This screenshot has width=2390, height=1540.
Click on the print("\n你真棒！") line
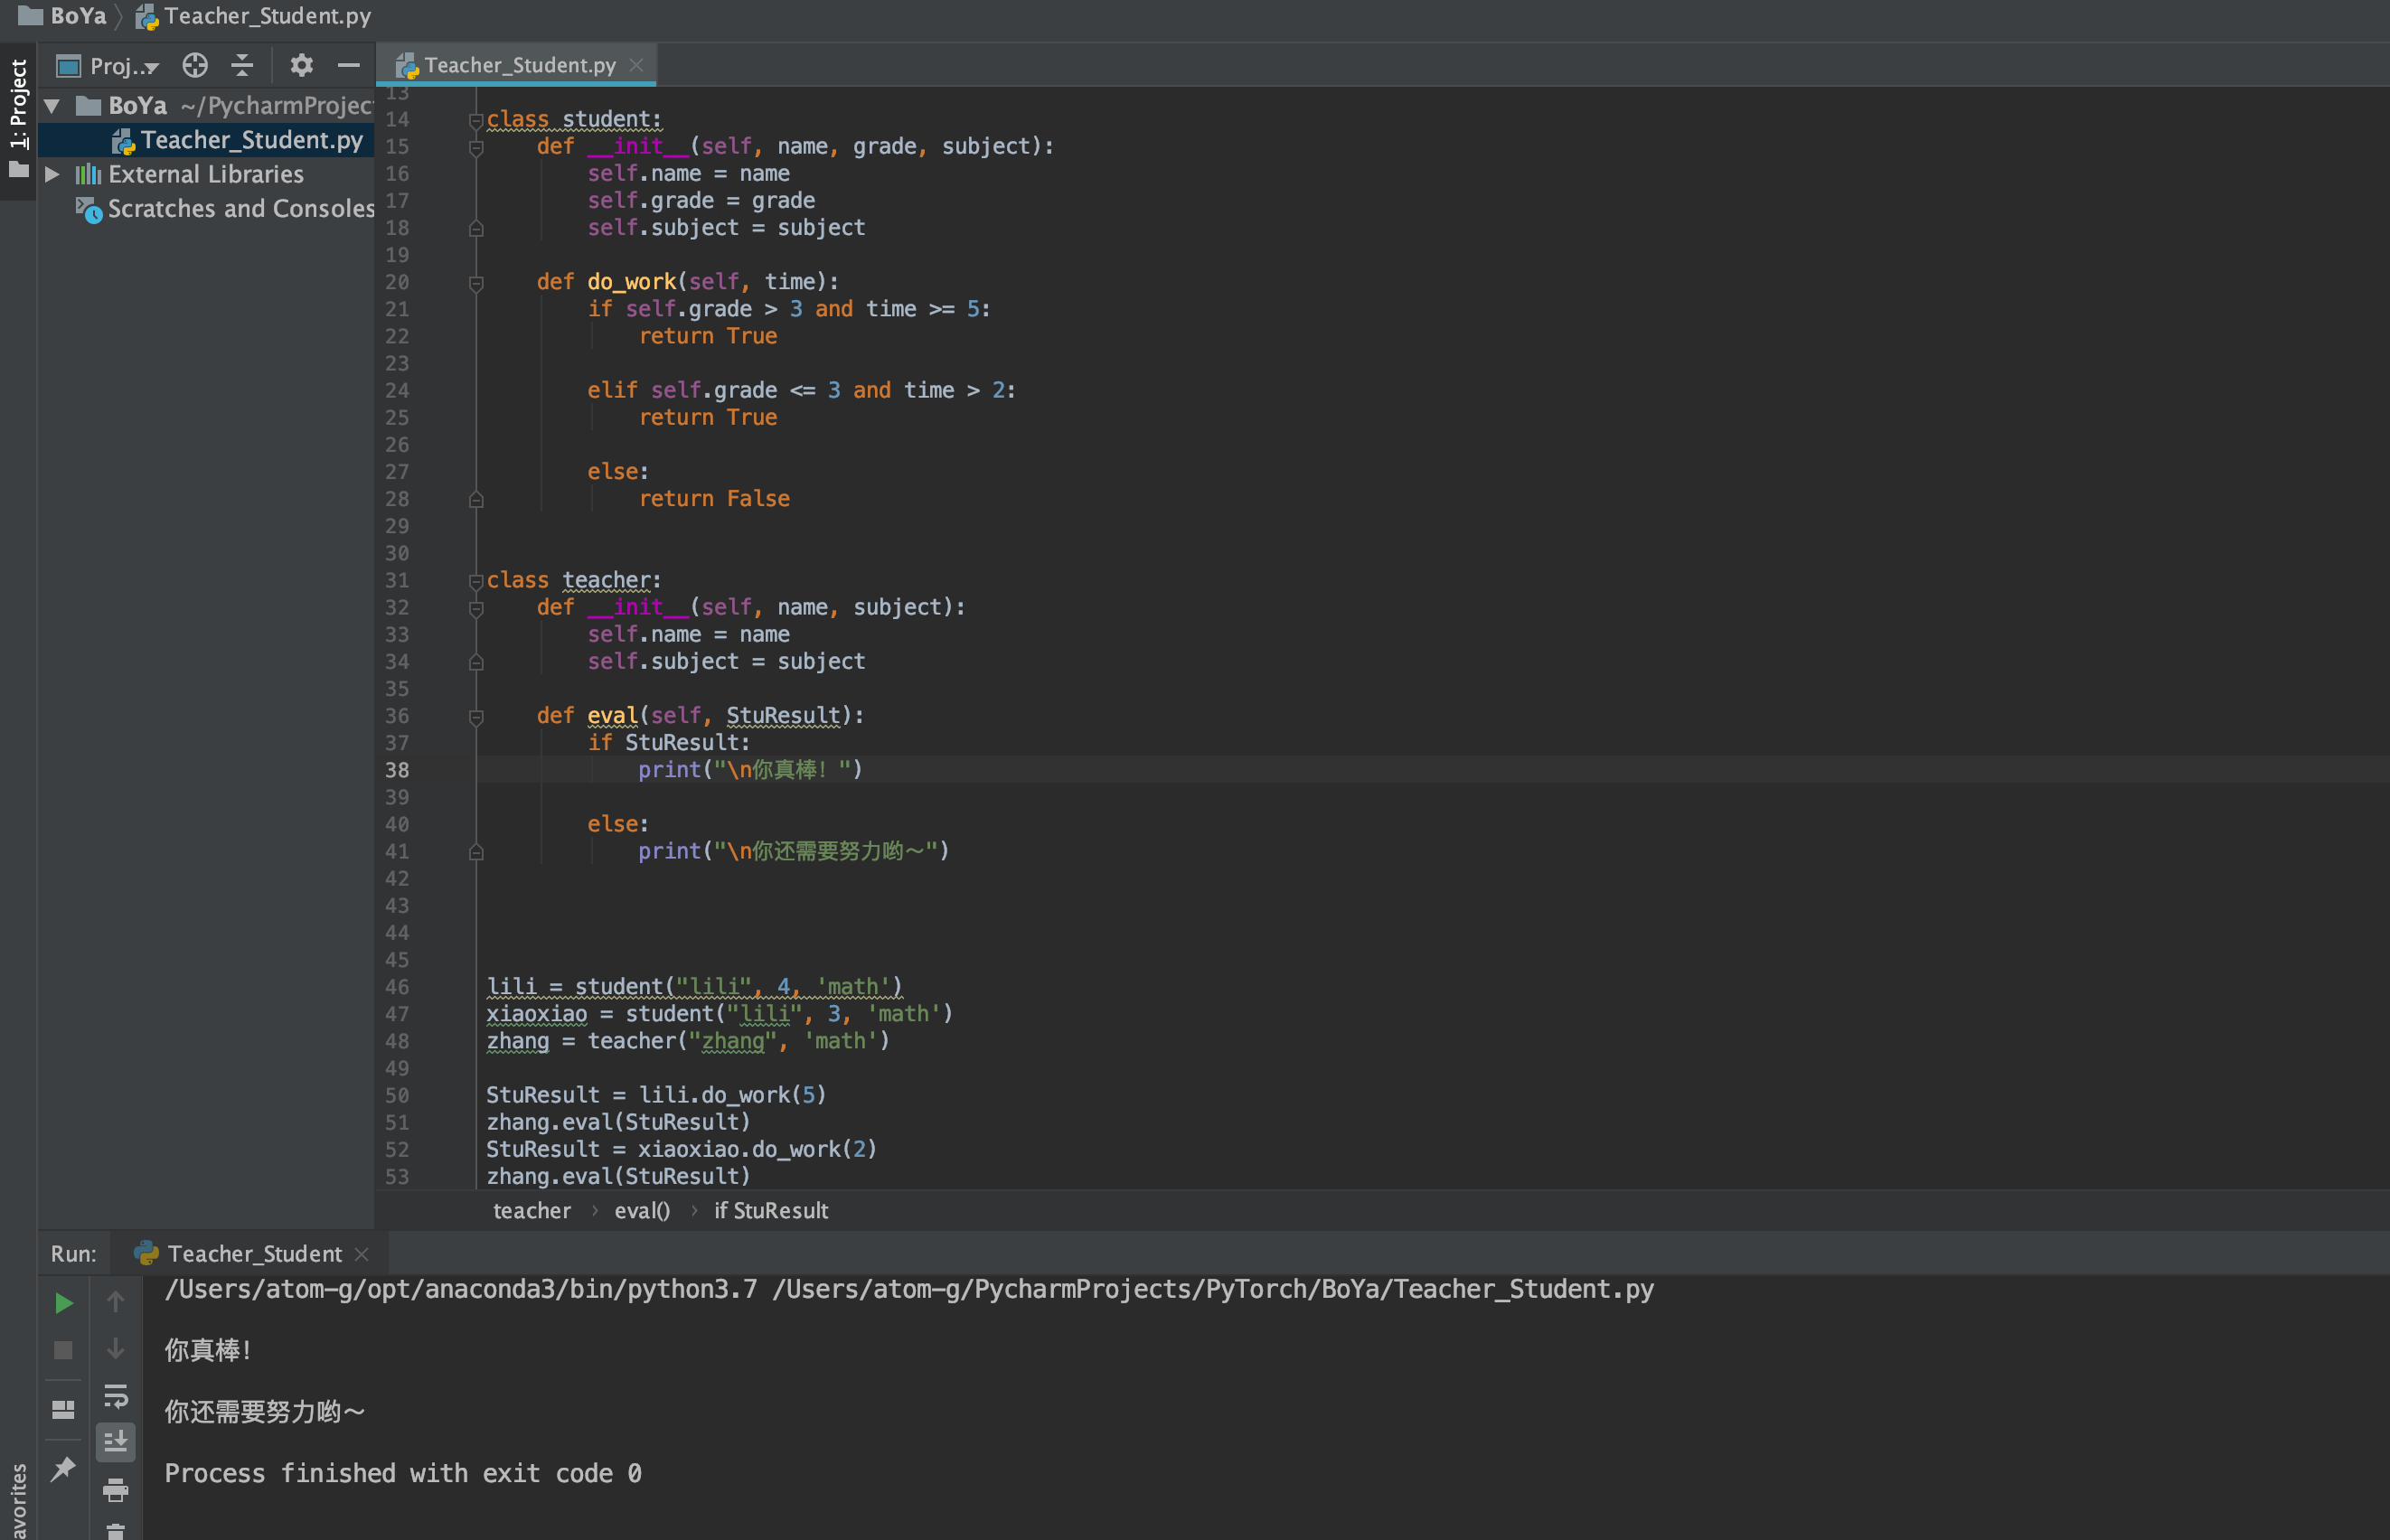750,770
